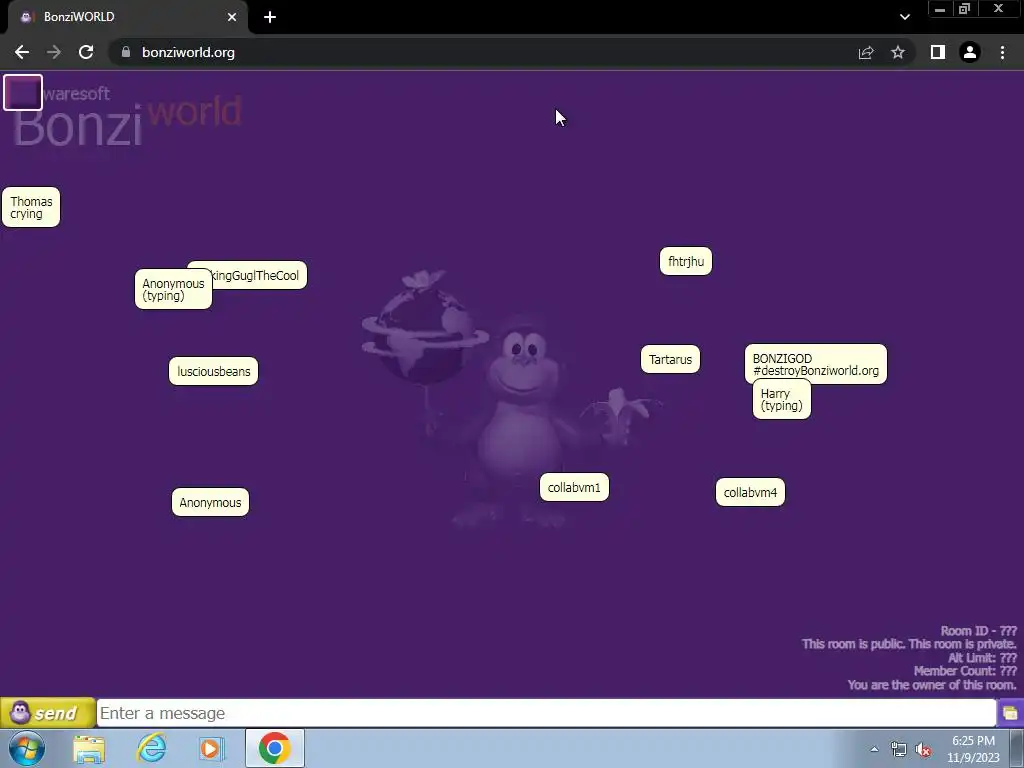Click 'You are the owner' text
The width and height of the screenshot is (1024, 768).
[932, 684]
